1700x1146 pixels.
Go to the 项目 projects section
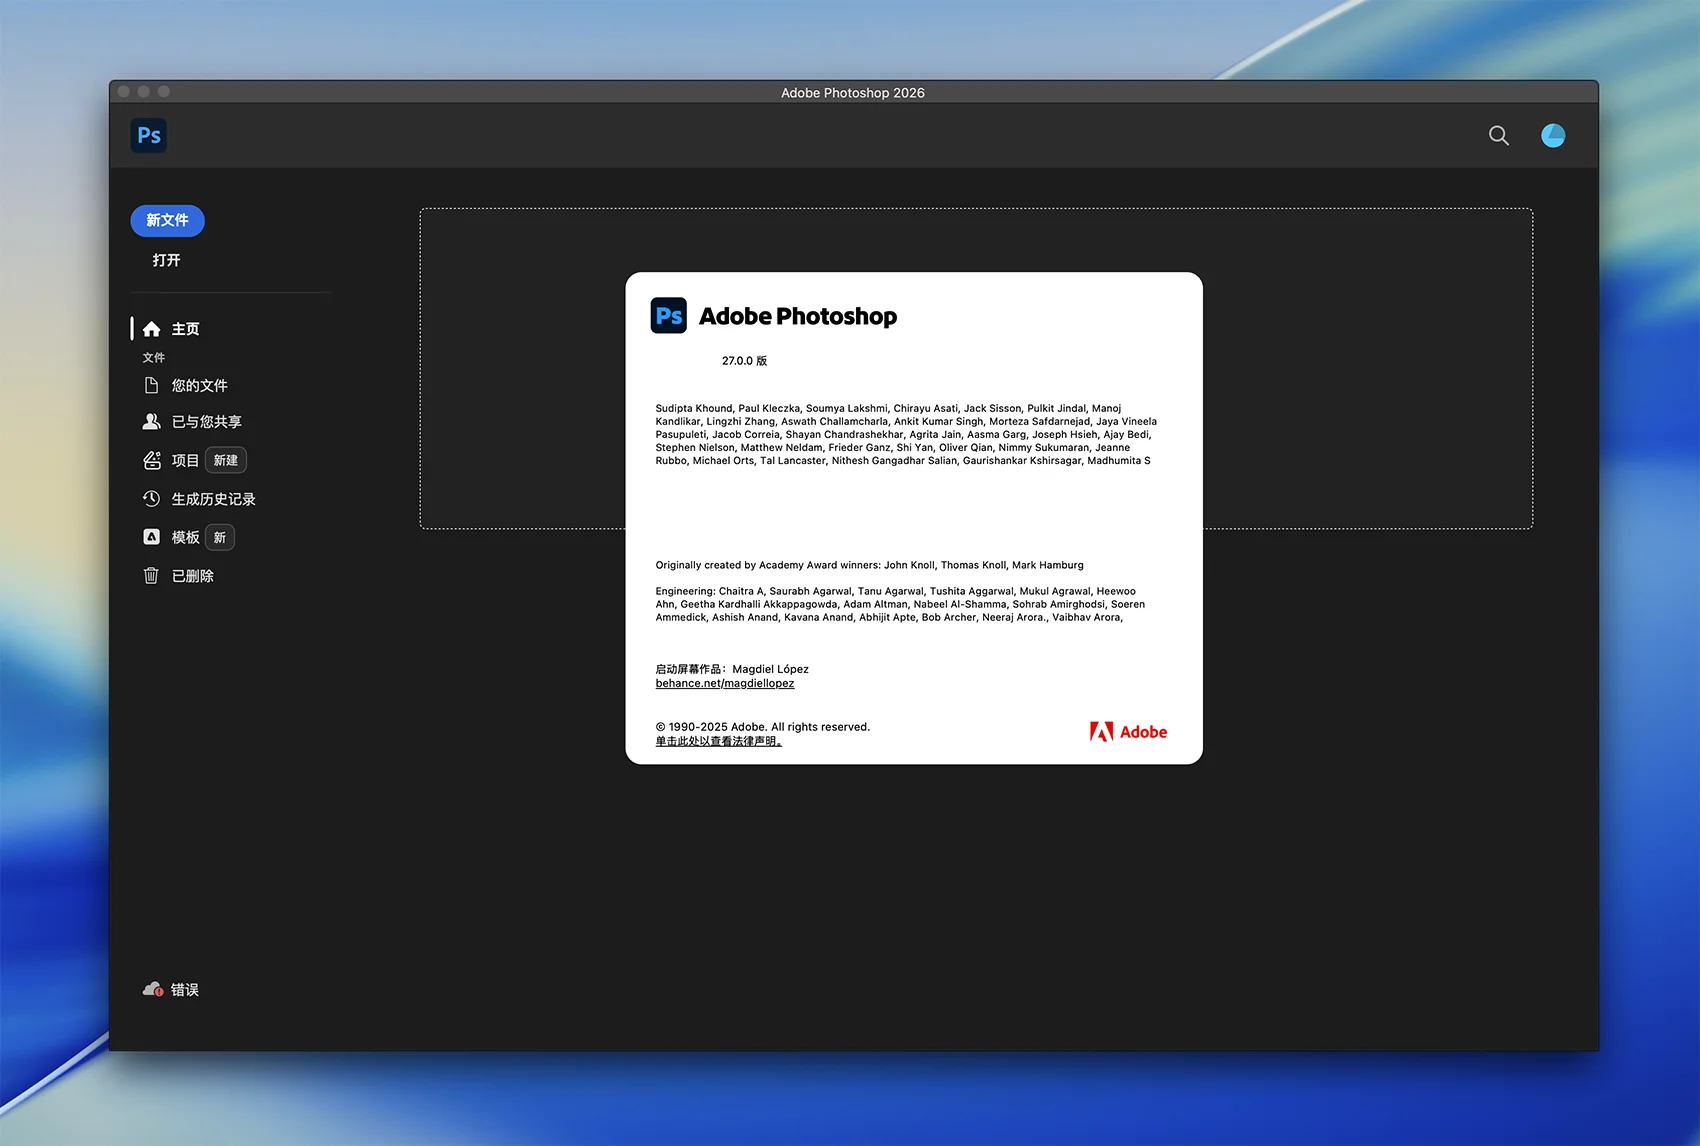(184, 461)
